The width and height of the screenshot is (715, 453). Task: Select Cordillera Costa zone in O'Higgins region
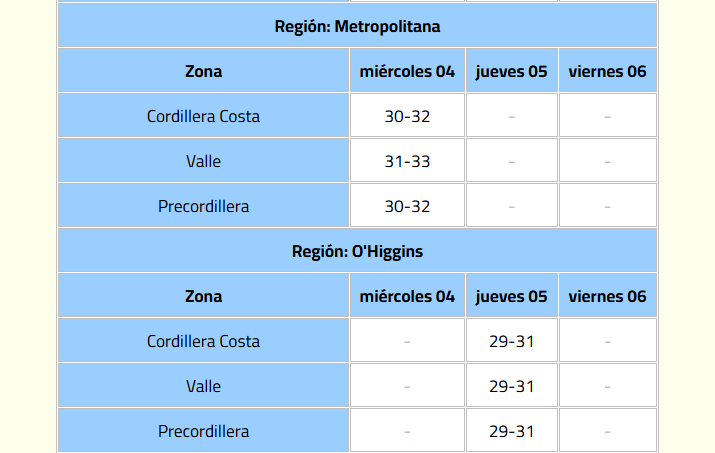[x=203, y=341]
